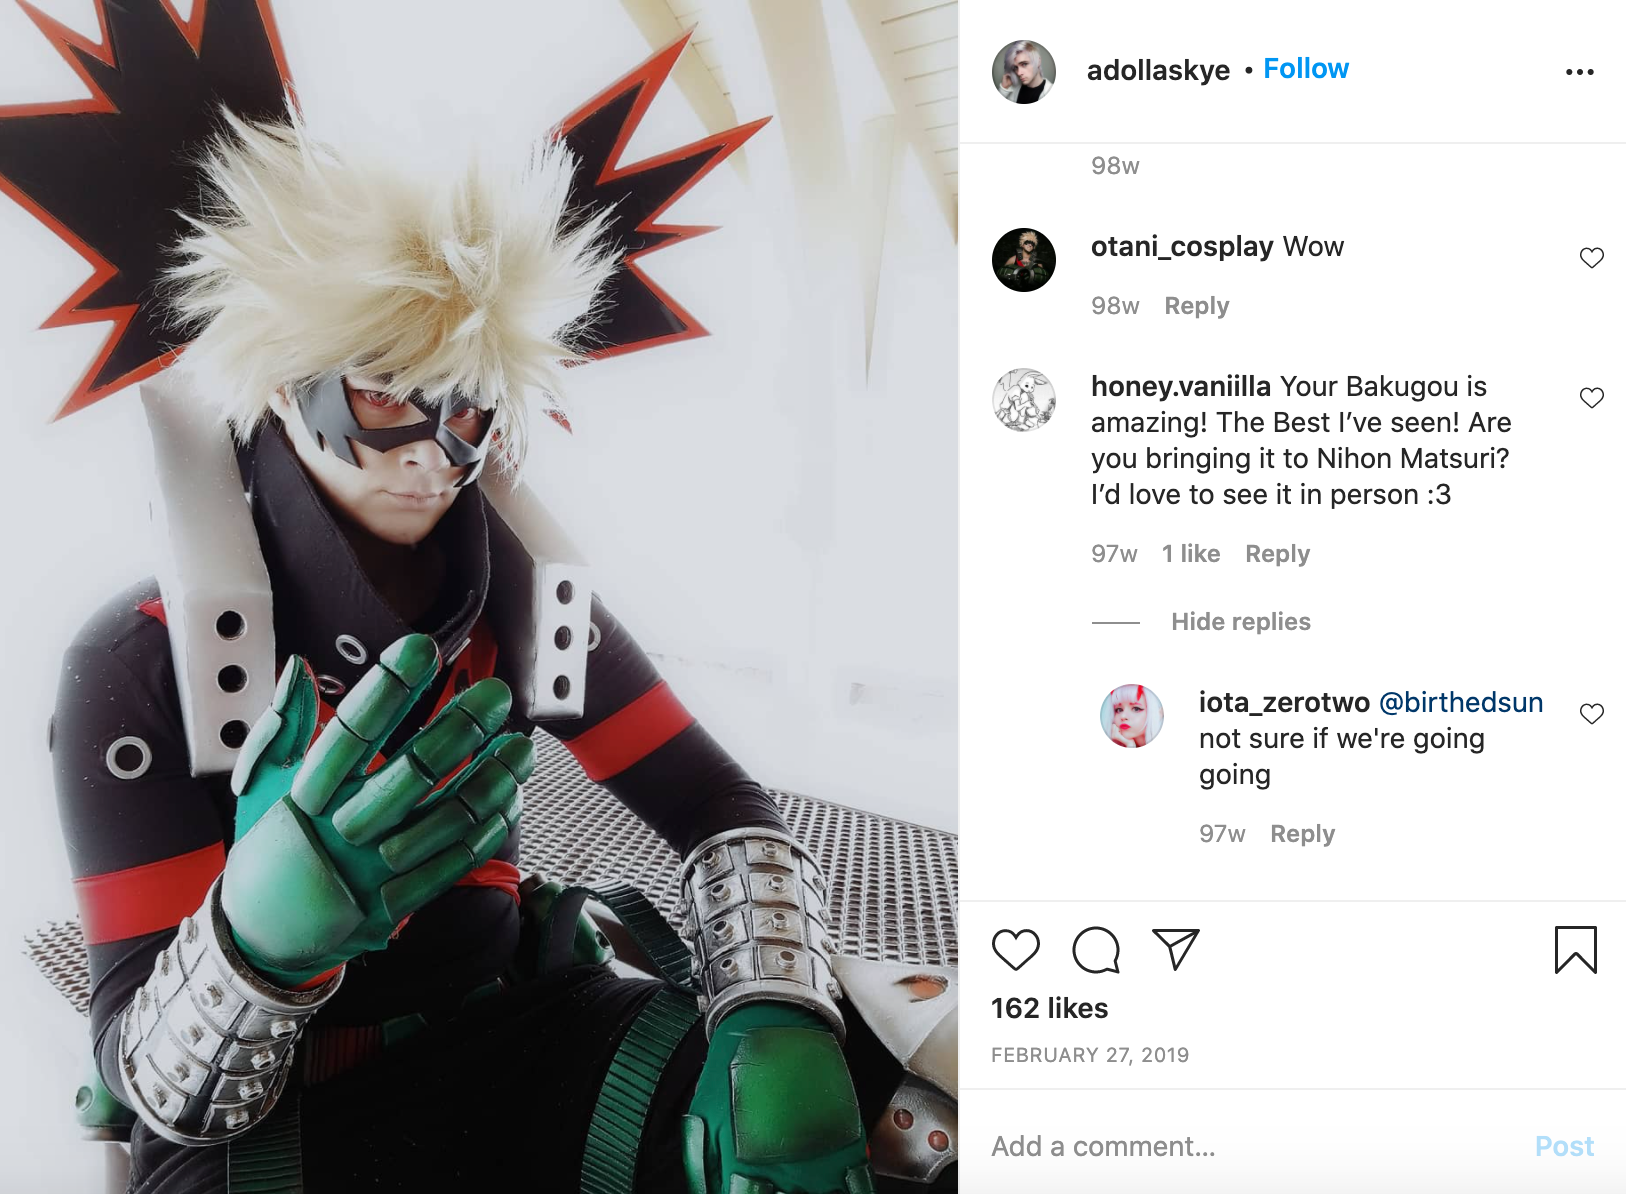Reply to otani_cosplay's comment
This screenshot has height=1194, width=1626.
pyautogui.click(x=1197, y=306)
